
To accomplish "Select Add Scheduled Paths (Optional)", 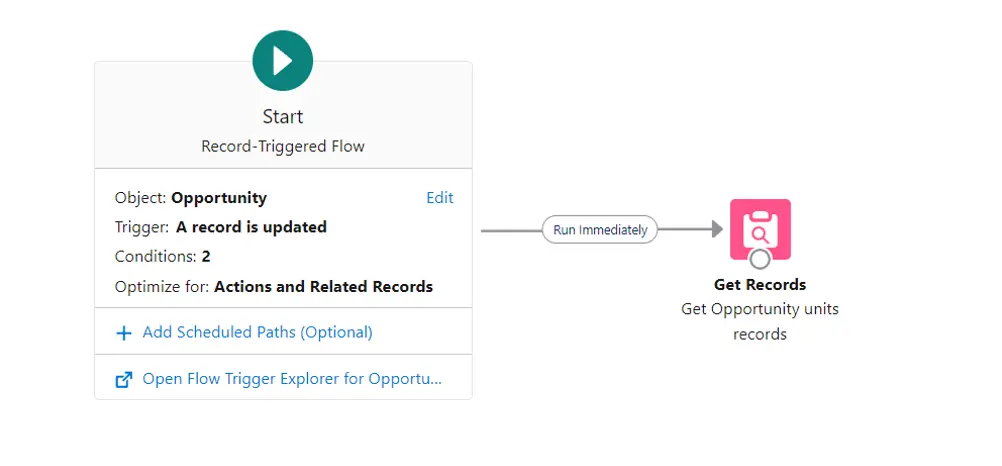I will click(257, 332).
